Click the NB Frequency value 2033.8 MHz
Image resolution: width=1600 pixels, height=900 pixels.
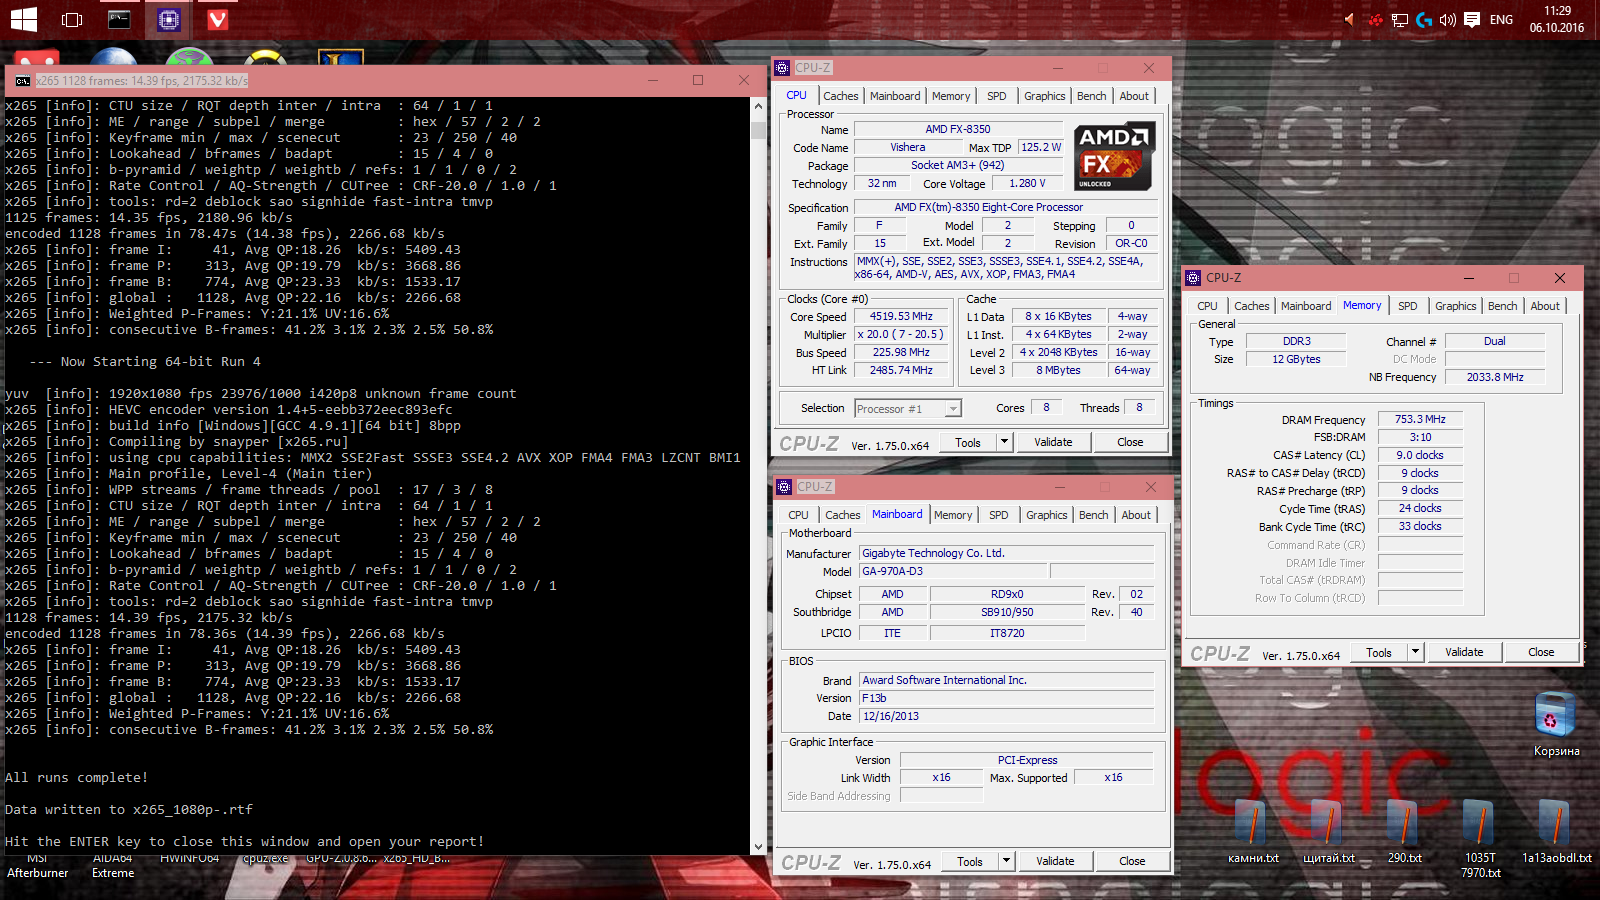point(1495,377)
